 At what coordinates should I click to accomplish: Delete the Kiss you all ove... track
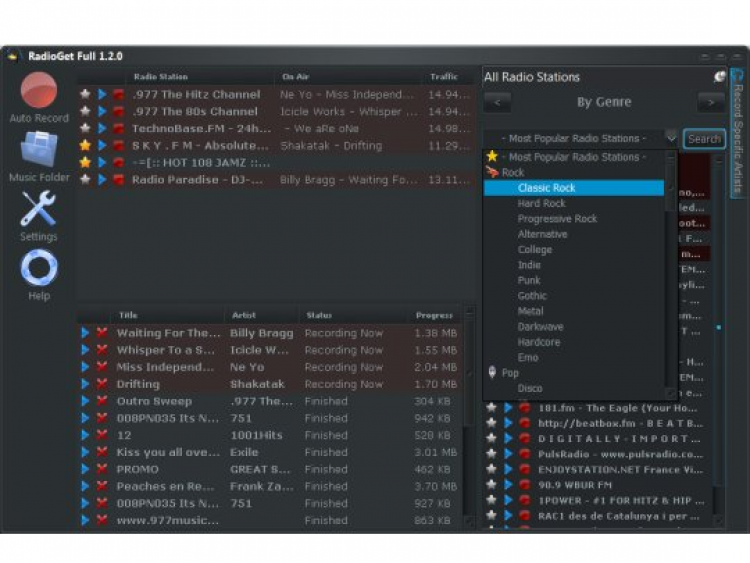[x=101, y=452]
